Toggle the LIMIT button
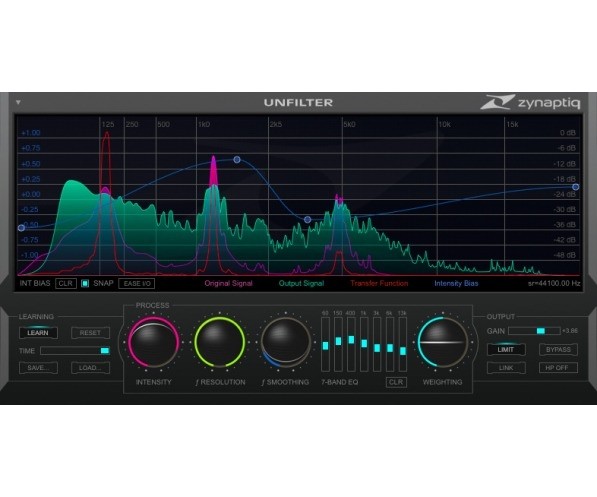This screenshot has width=597, height=497. 506,350
